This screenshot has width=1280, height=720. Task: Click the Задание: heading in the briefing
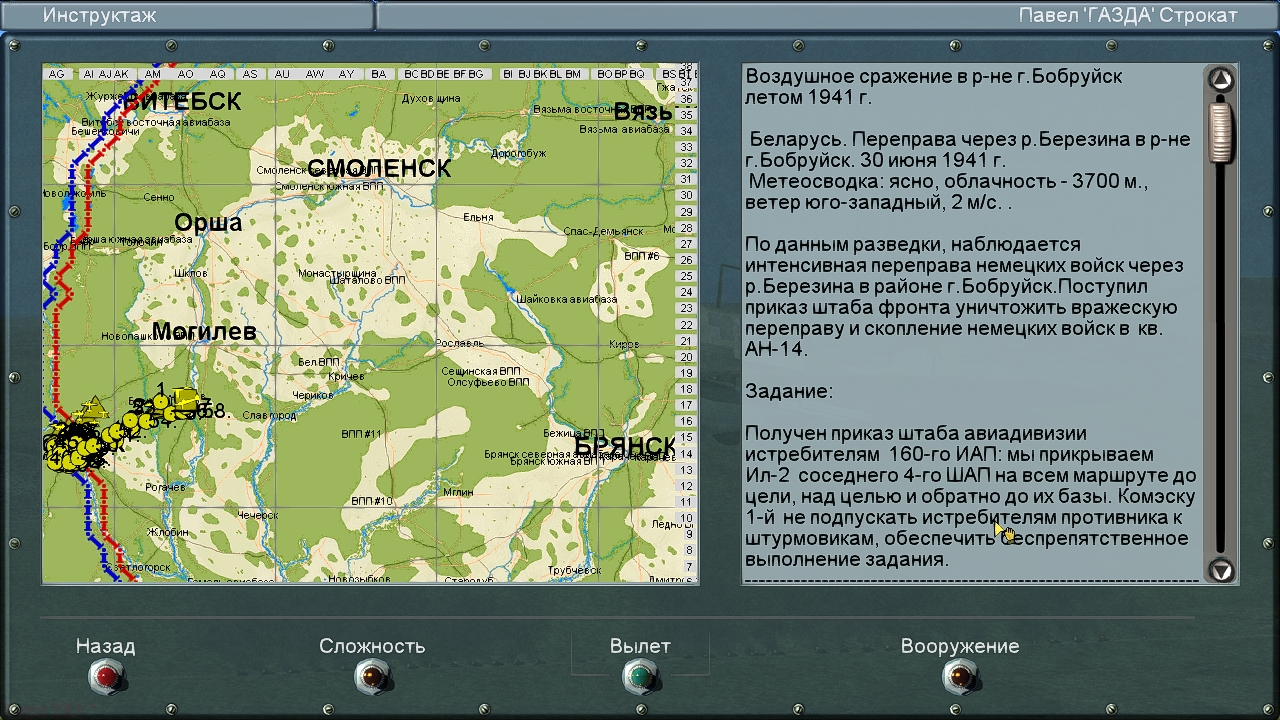click(789, 391)
